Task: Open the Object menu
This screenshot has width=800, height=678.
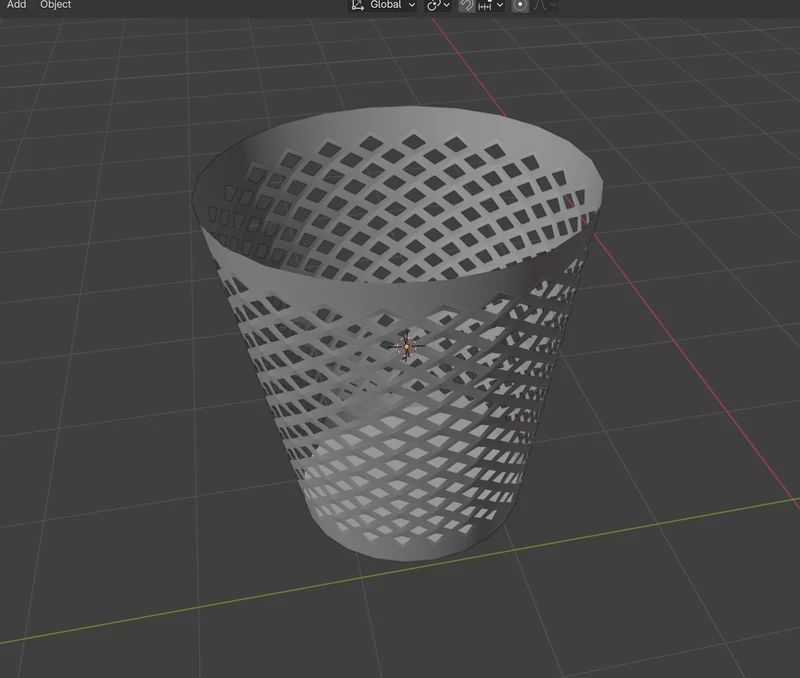Action: (56, 5)
